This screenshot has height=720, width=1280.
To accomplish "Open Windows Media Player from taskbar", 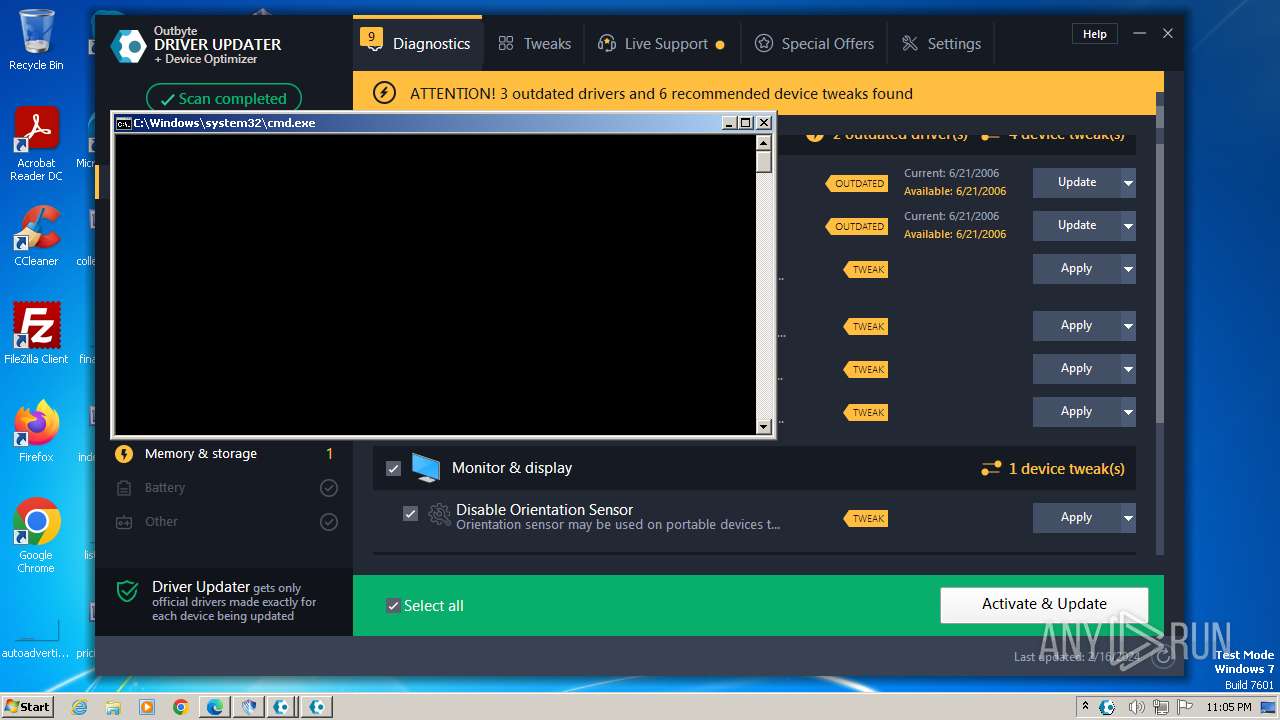I will click(x=147, y=707).
